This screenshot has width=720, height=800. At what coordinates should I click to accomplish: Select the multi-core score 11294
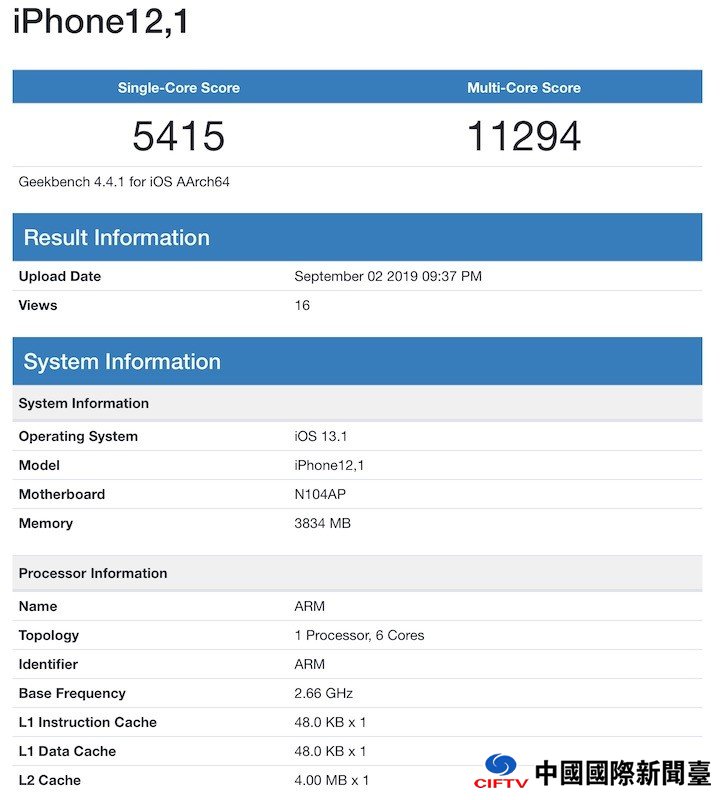pos(524,136)
